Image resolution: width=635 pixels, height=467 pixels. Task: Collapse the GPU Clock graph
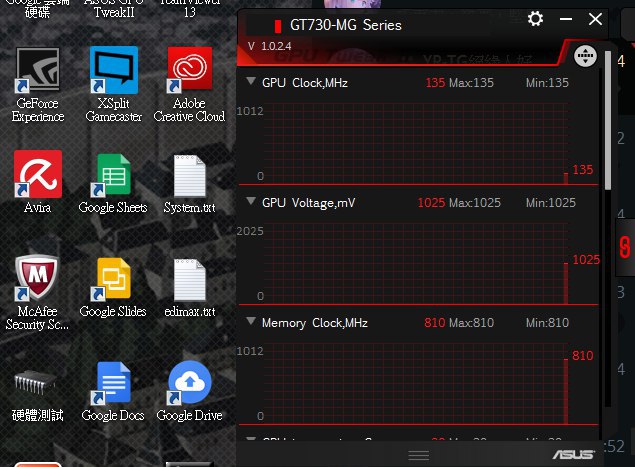pyautogui.click(x=251, y=81)
